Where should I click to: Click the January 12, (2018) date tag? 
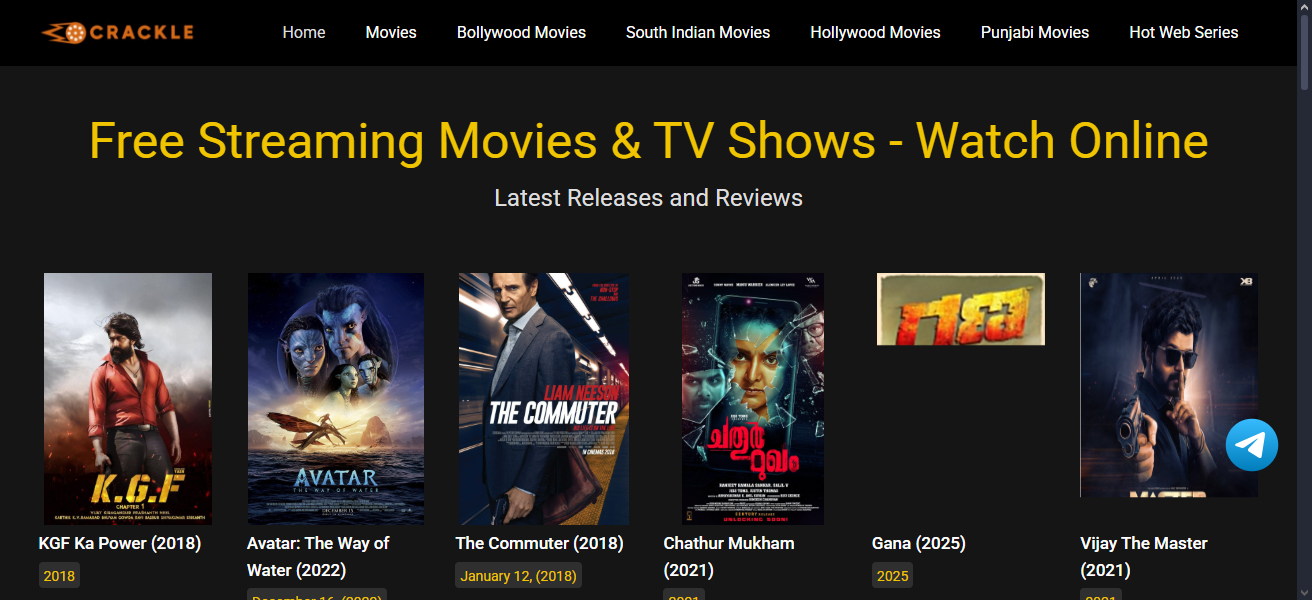(518, 576)
